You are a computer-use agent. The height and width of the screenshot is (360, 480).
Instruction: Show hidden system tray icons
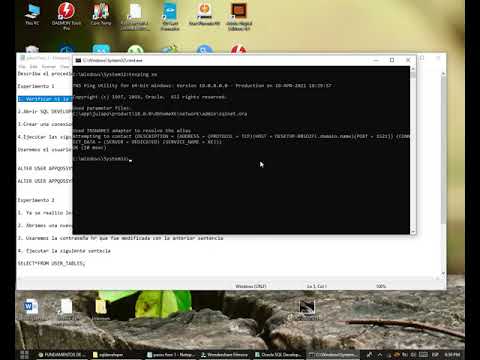pyautogui.click(x=380, y=355)
